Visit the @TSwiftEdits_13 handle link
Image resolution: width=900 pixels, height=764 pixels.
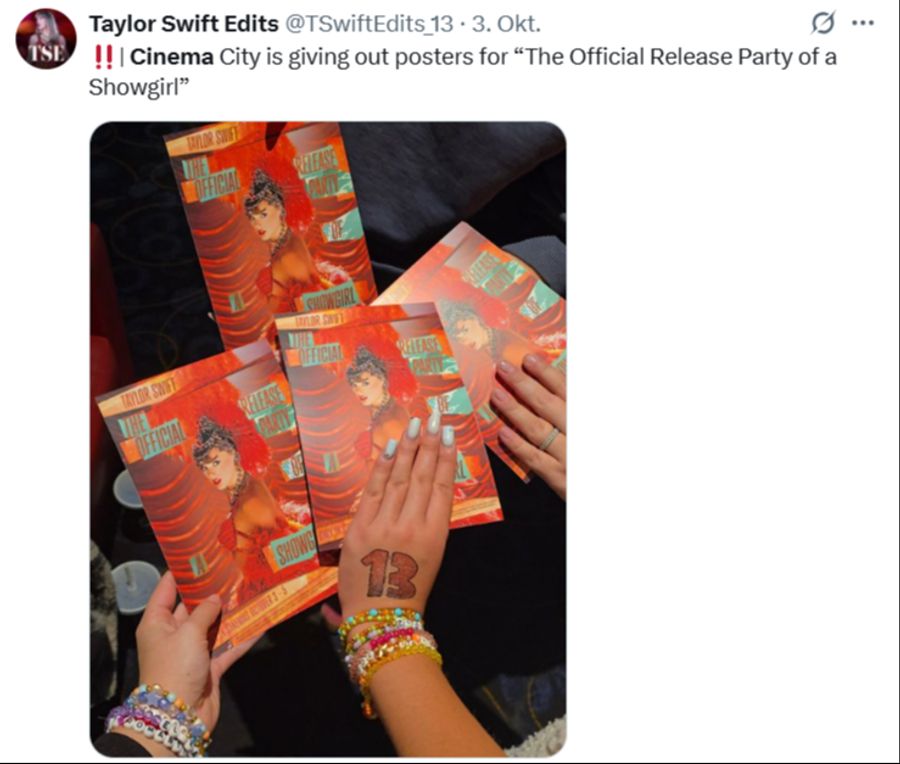(x=368, y=24)
